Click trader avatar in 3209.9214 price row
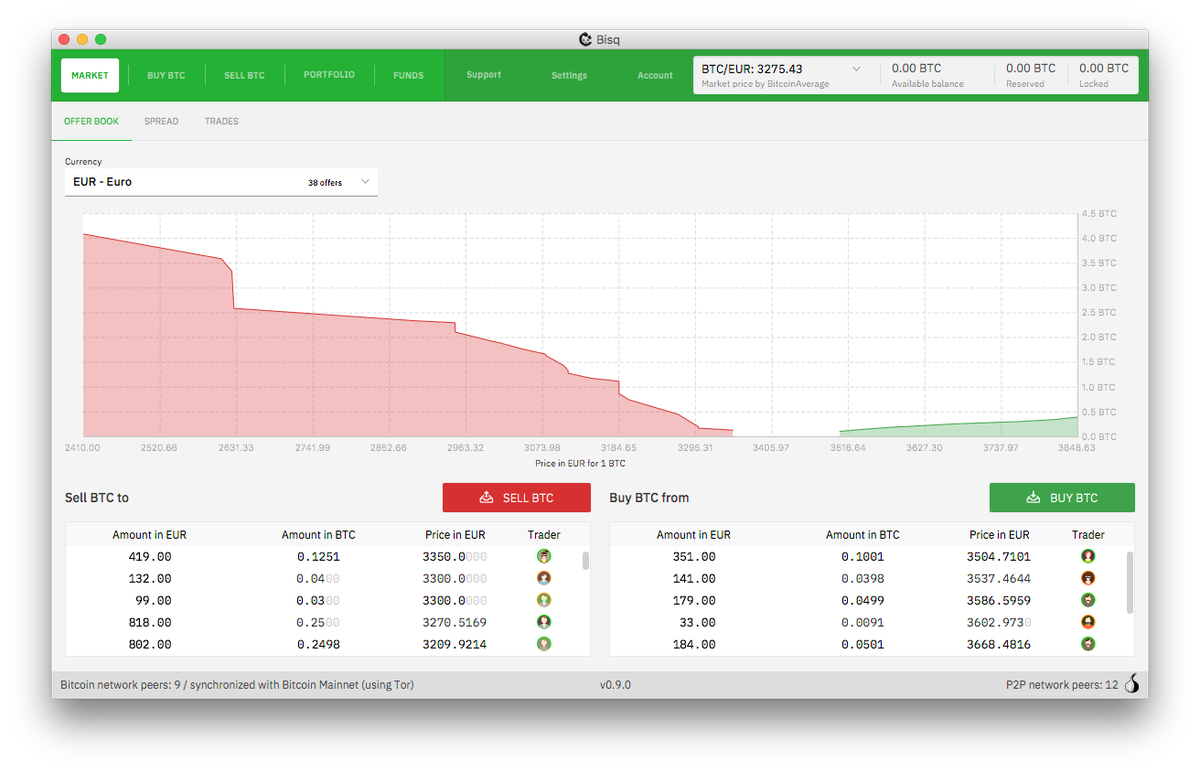Image resolution: width=1200 pixels, height=772 pixels. [x=544, y=644]
